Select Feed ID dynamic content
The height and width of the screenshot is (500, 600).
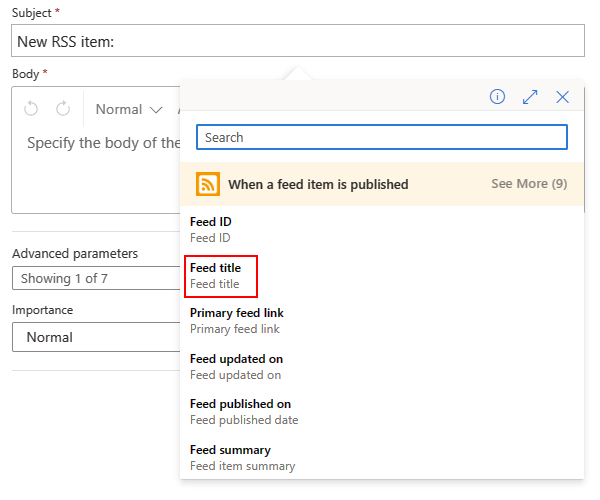point(211,229)
